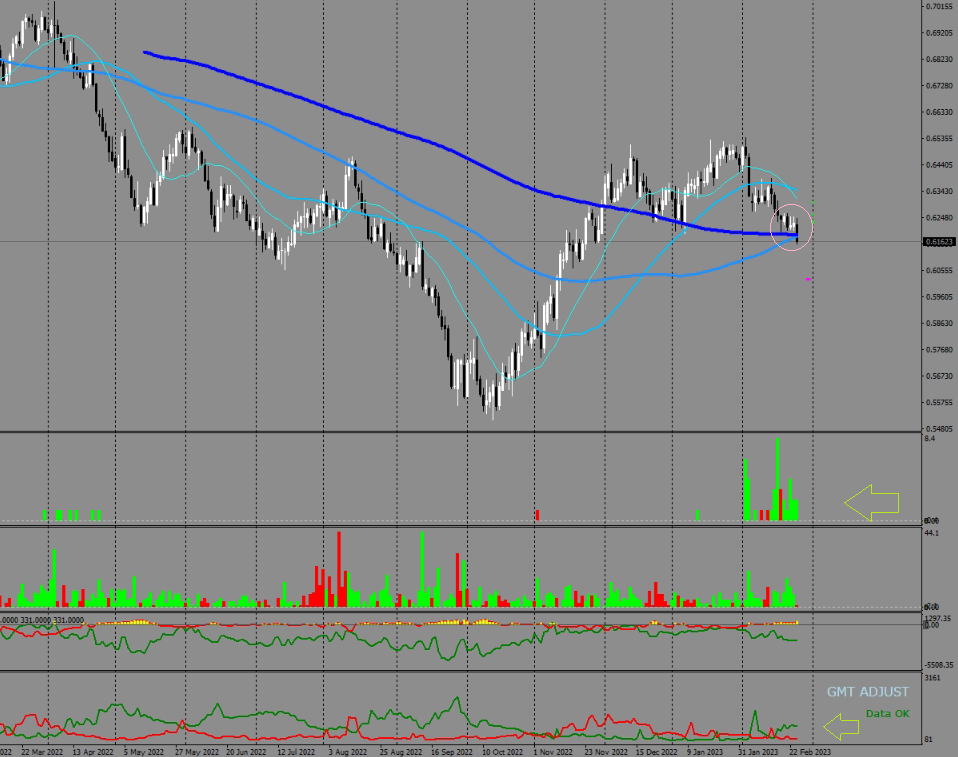Select the GMT ADJUST label
The image size is (958, 757).
pos(868,692)
